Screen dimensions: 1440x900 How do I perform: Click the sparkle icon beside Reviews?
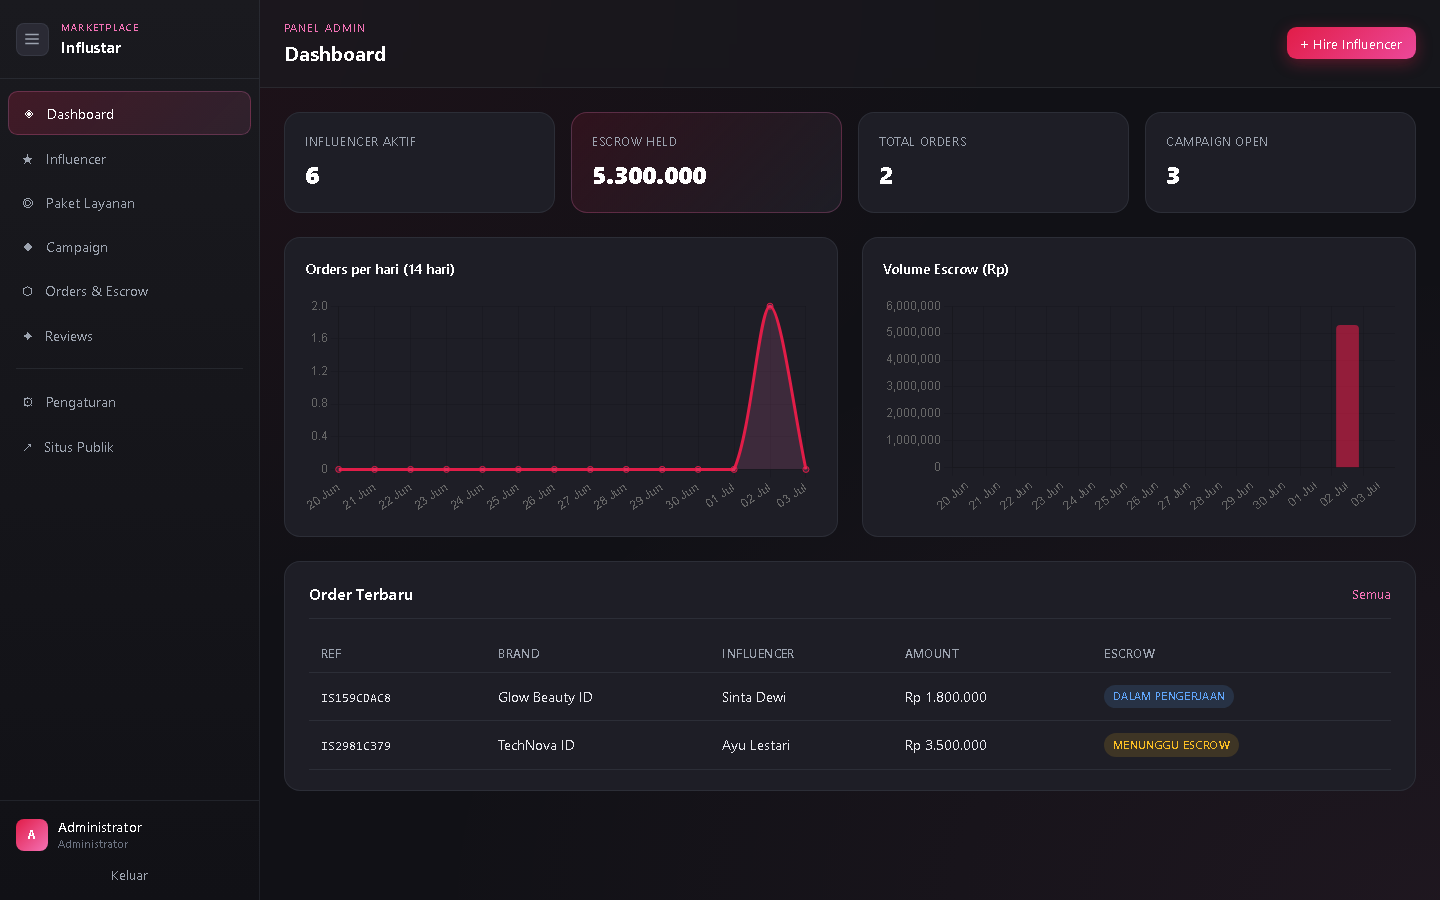28,336
